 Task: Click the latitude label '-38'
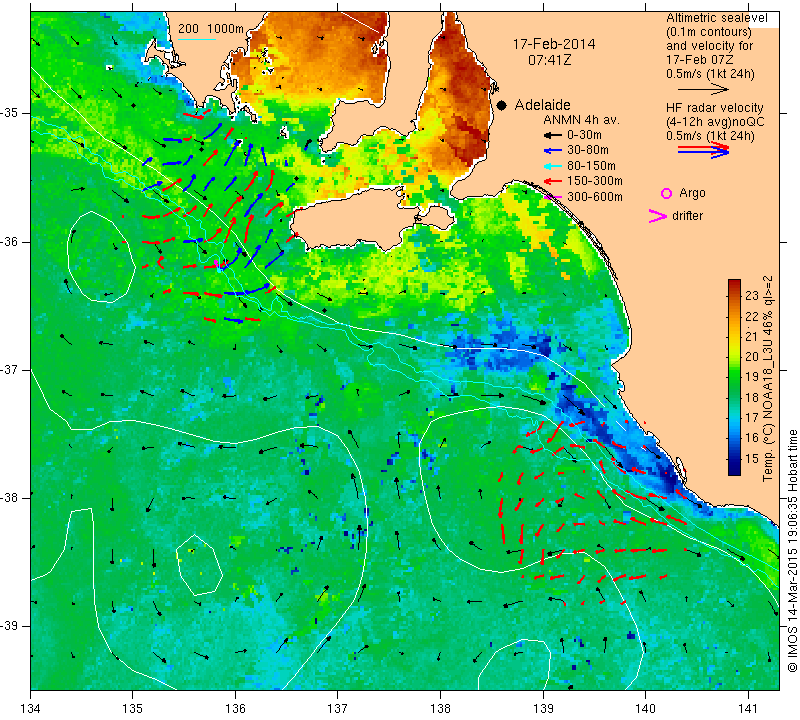pos(9,498)
